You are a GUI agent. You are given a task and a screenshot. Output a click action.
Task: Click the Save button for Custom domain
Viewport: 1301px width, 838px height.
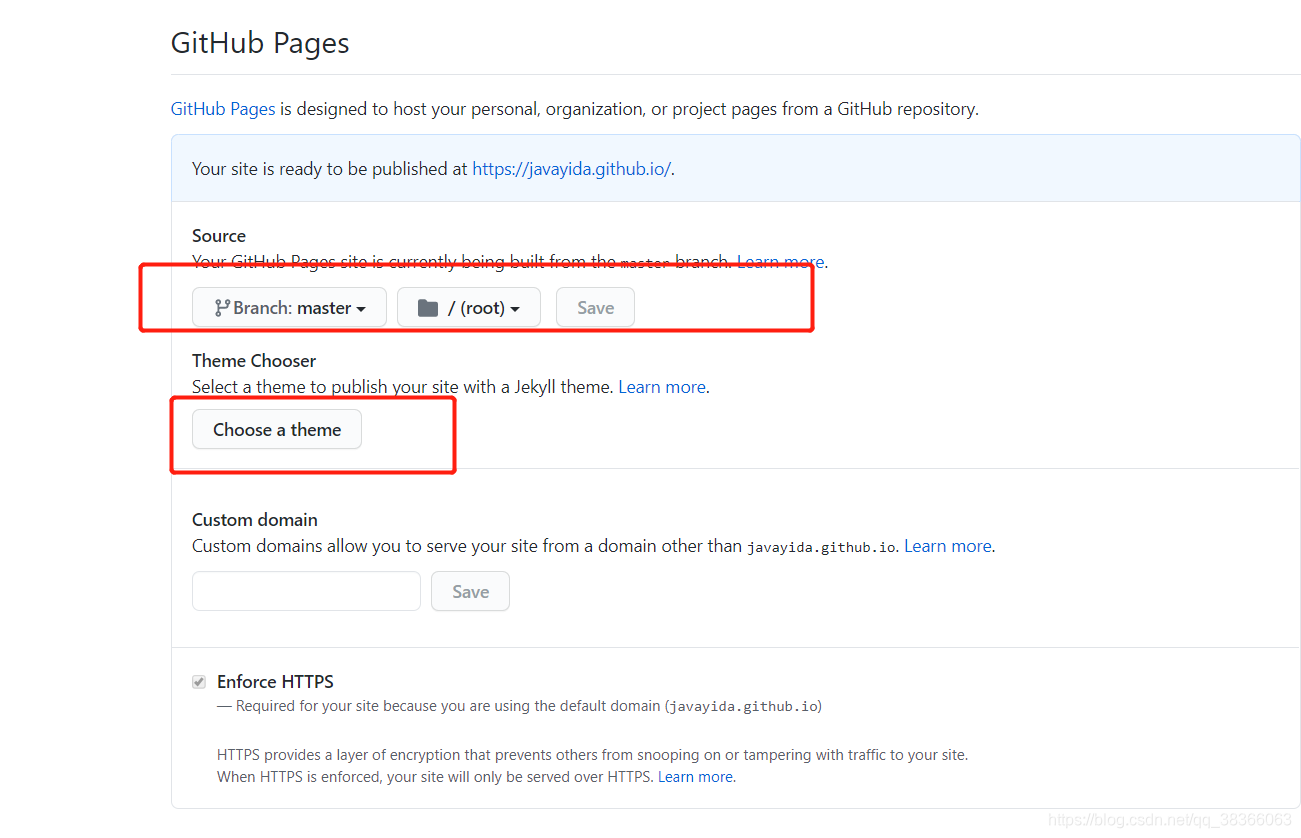(470, 591)
